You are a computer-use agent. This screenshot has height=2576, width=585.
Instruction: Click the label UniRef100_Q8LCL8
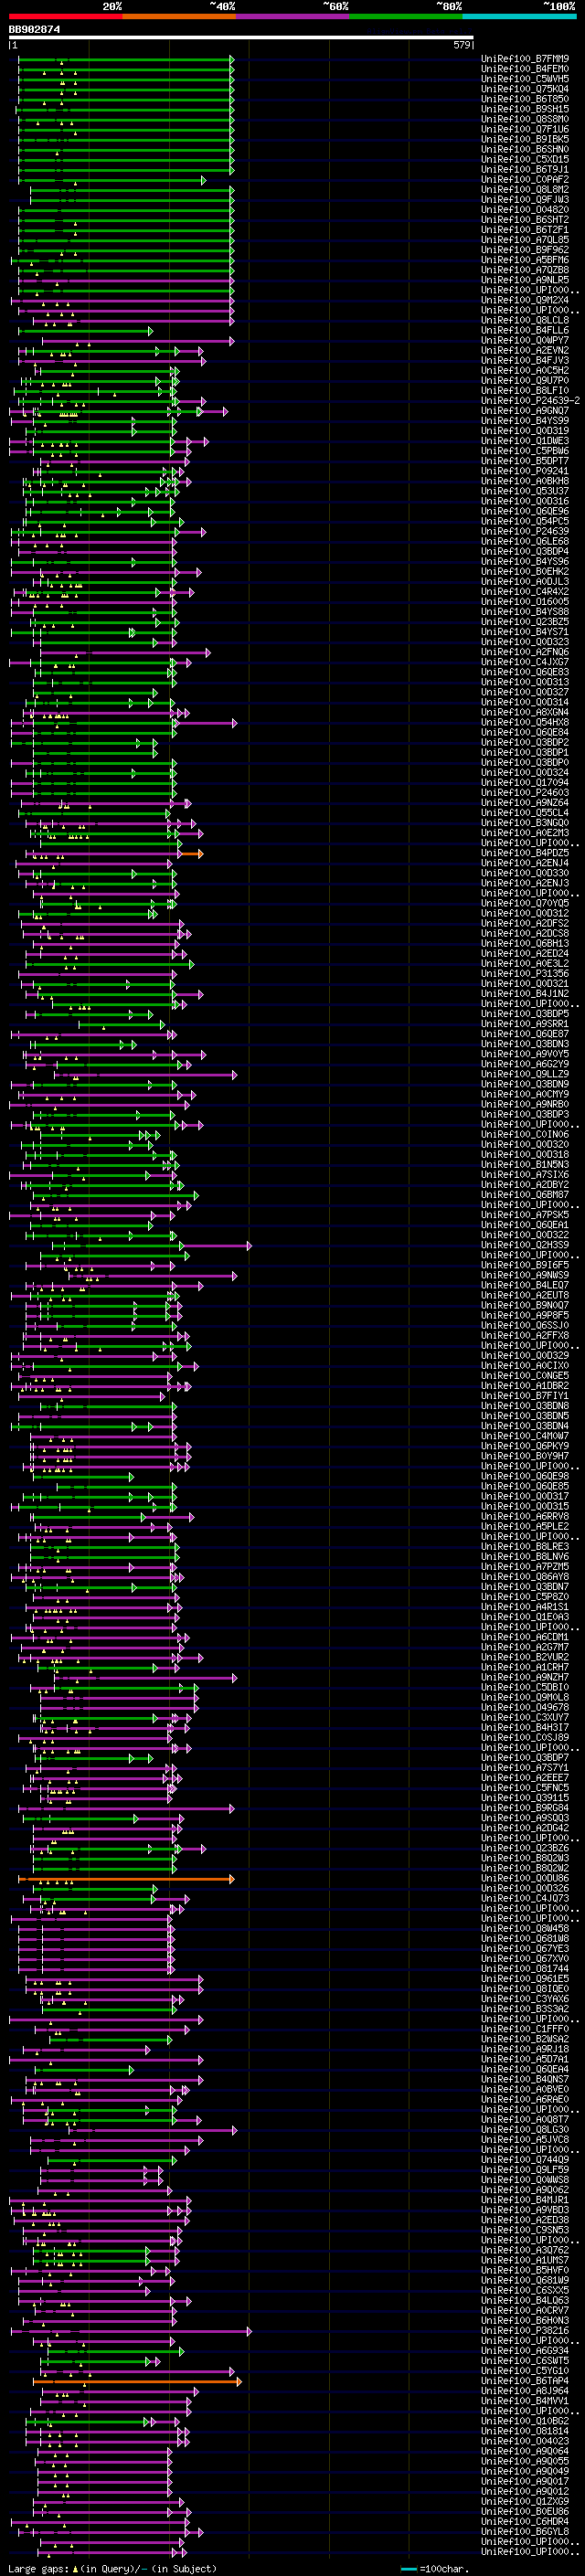point(525,320)
